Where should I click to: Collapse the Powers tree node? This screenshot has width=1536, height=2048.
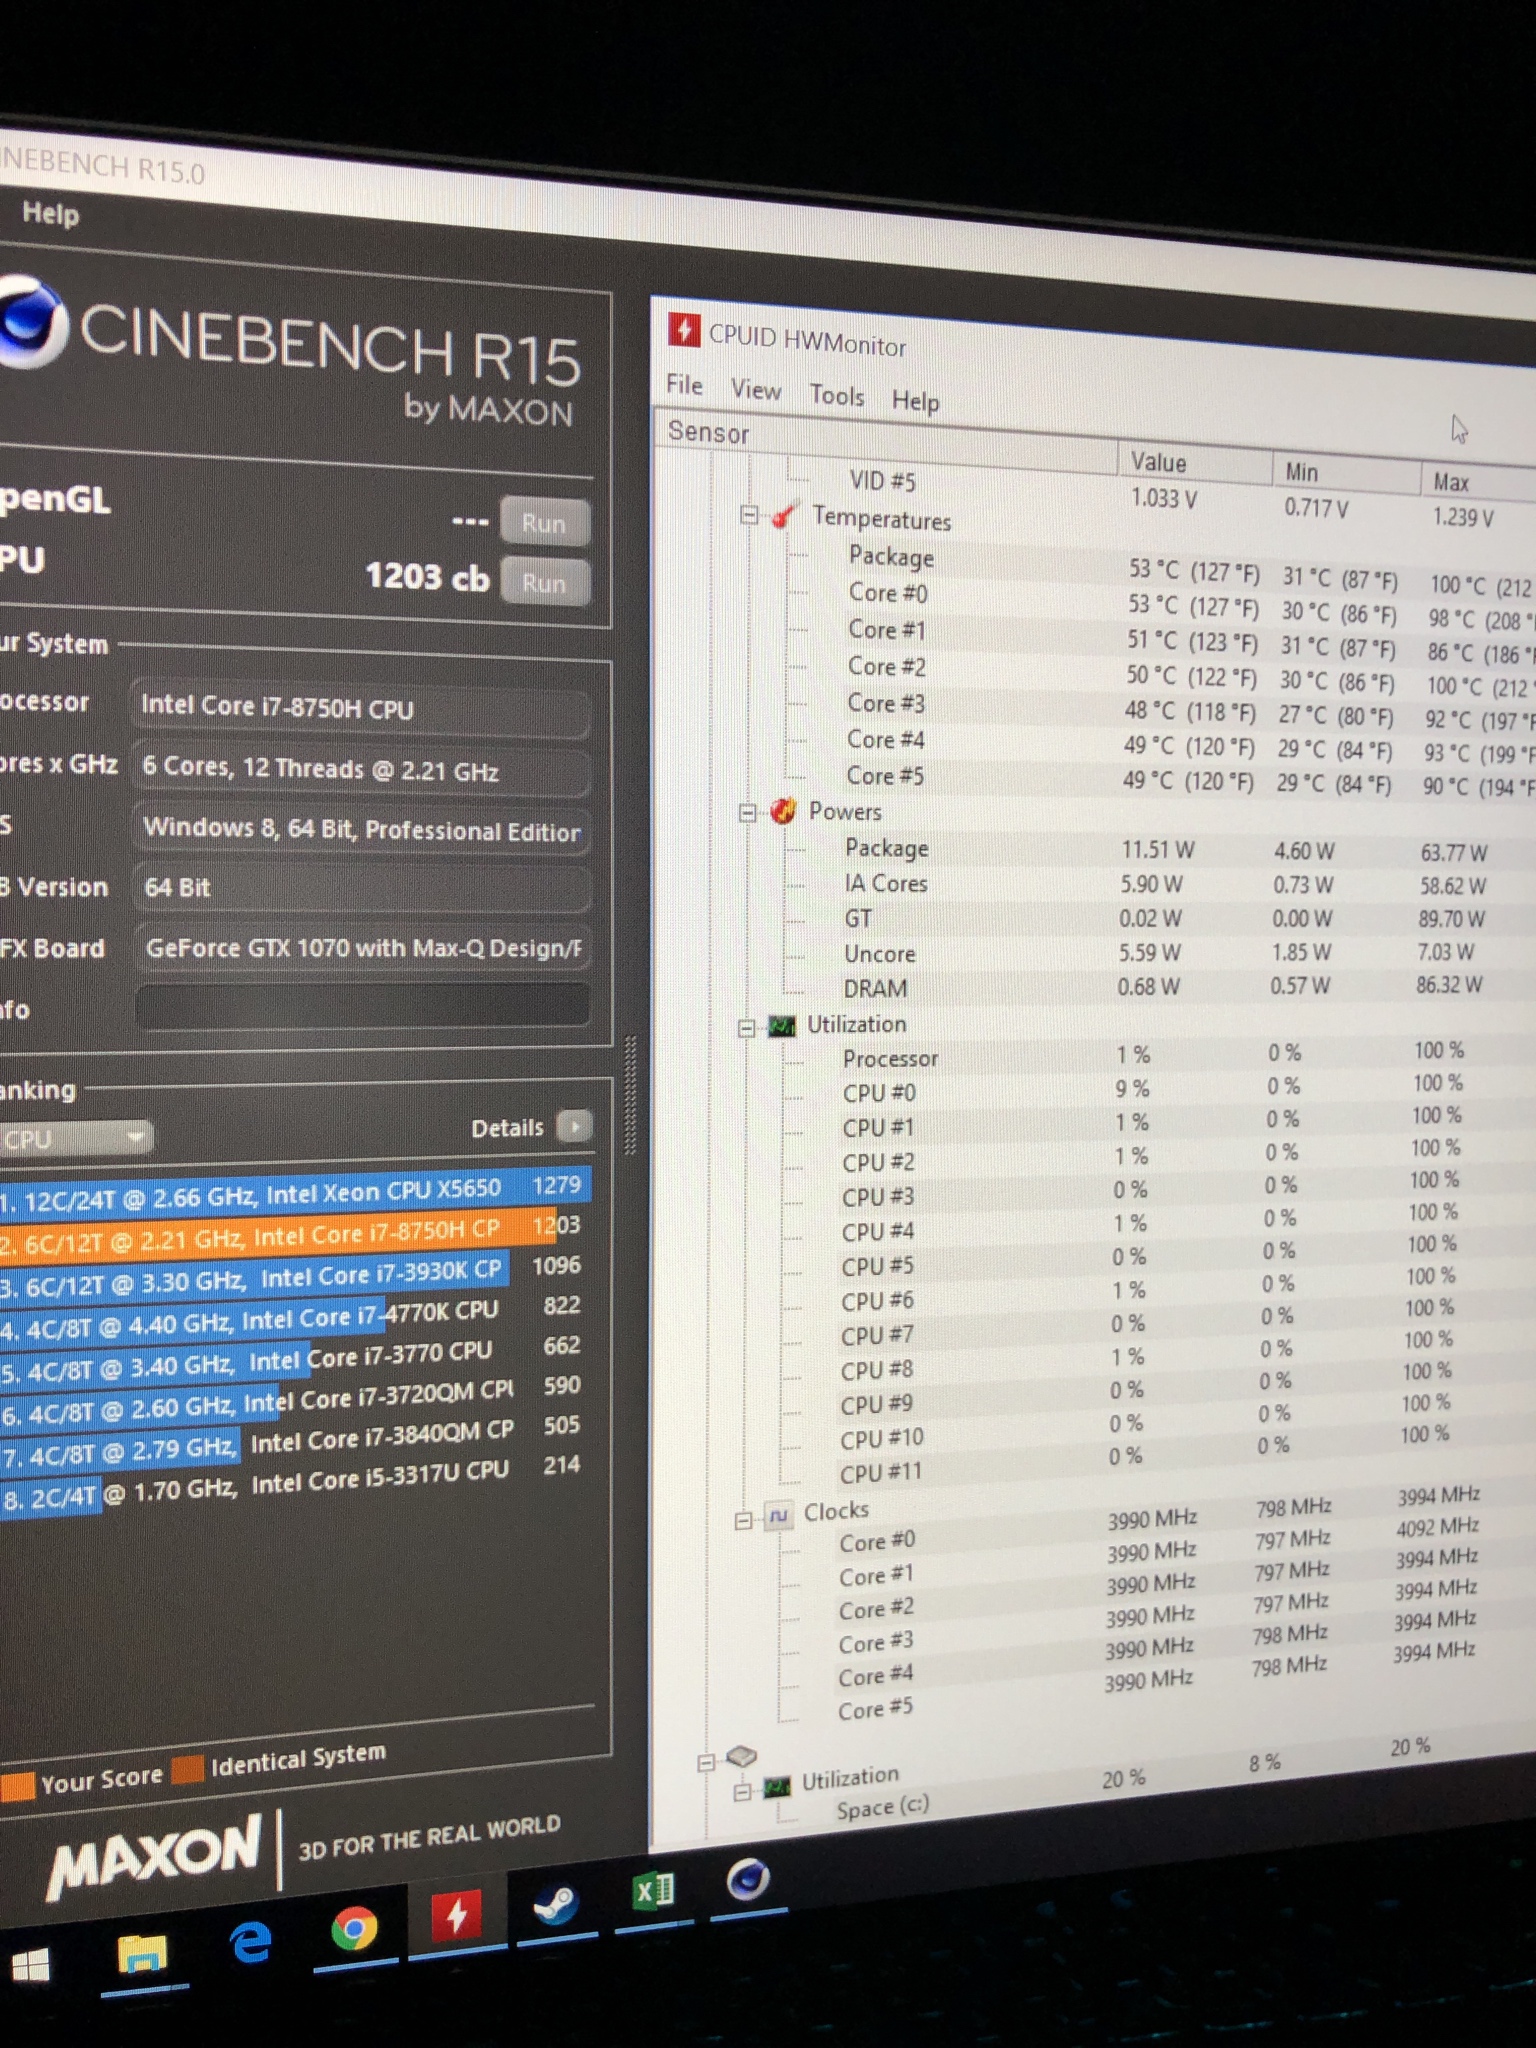point(746,812)
